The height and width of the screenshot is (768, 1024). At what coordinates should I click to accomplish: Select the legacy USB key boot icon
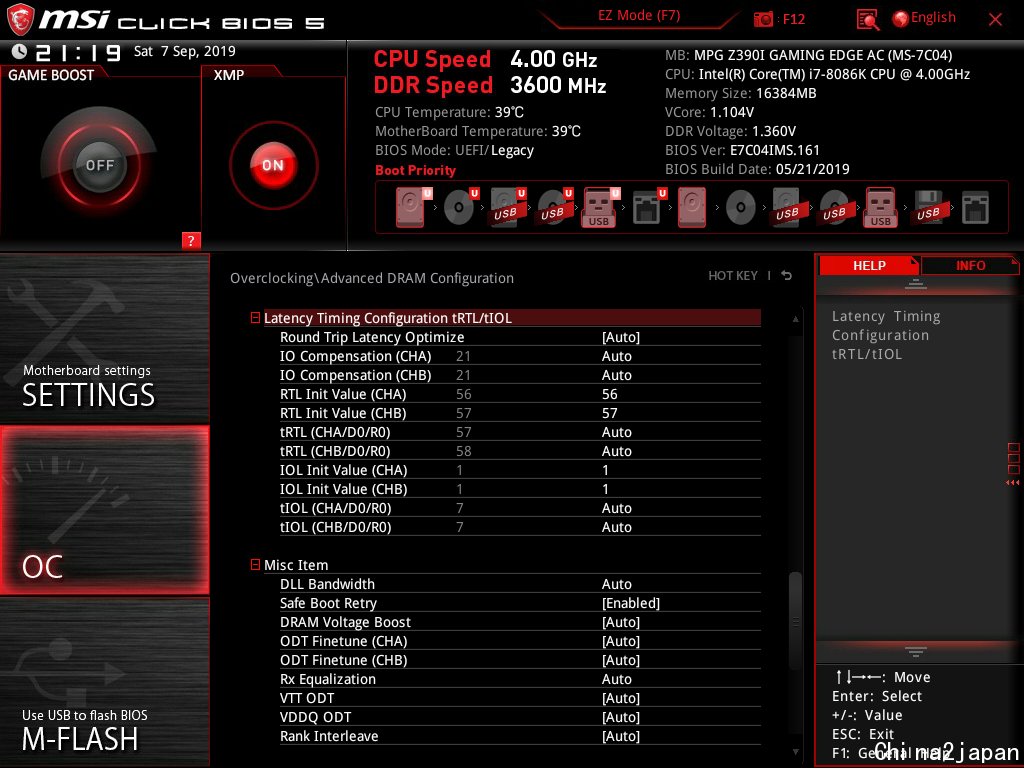click(x=880, y=208)
